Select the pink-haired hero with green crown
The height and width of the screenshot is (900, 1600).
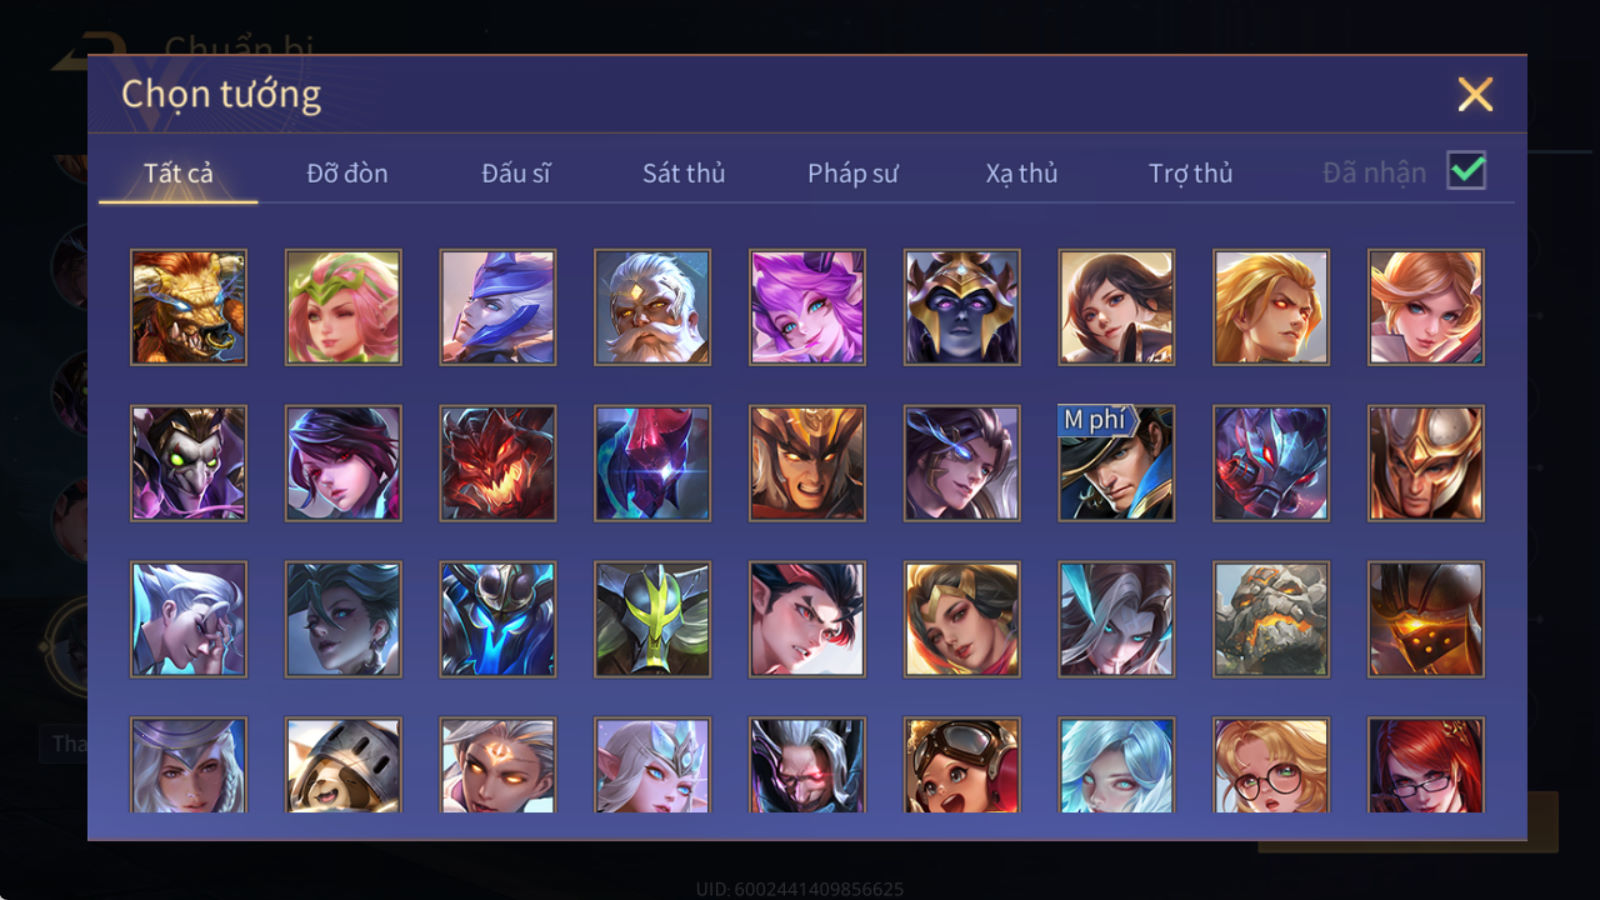pos(343,307)
